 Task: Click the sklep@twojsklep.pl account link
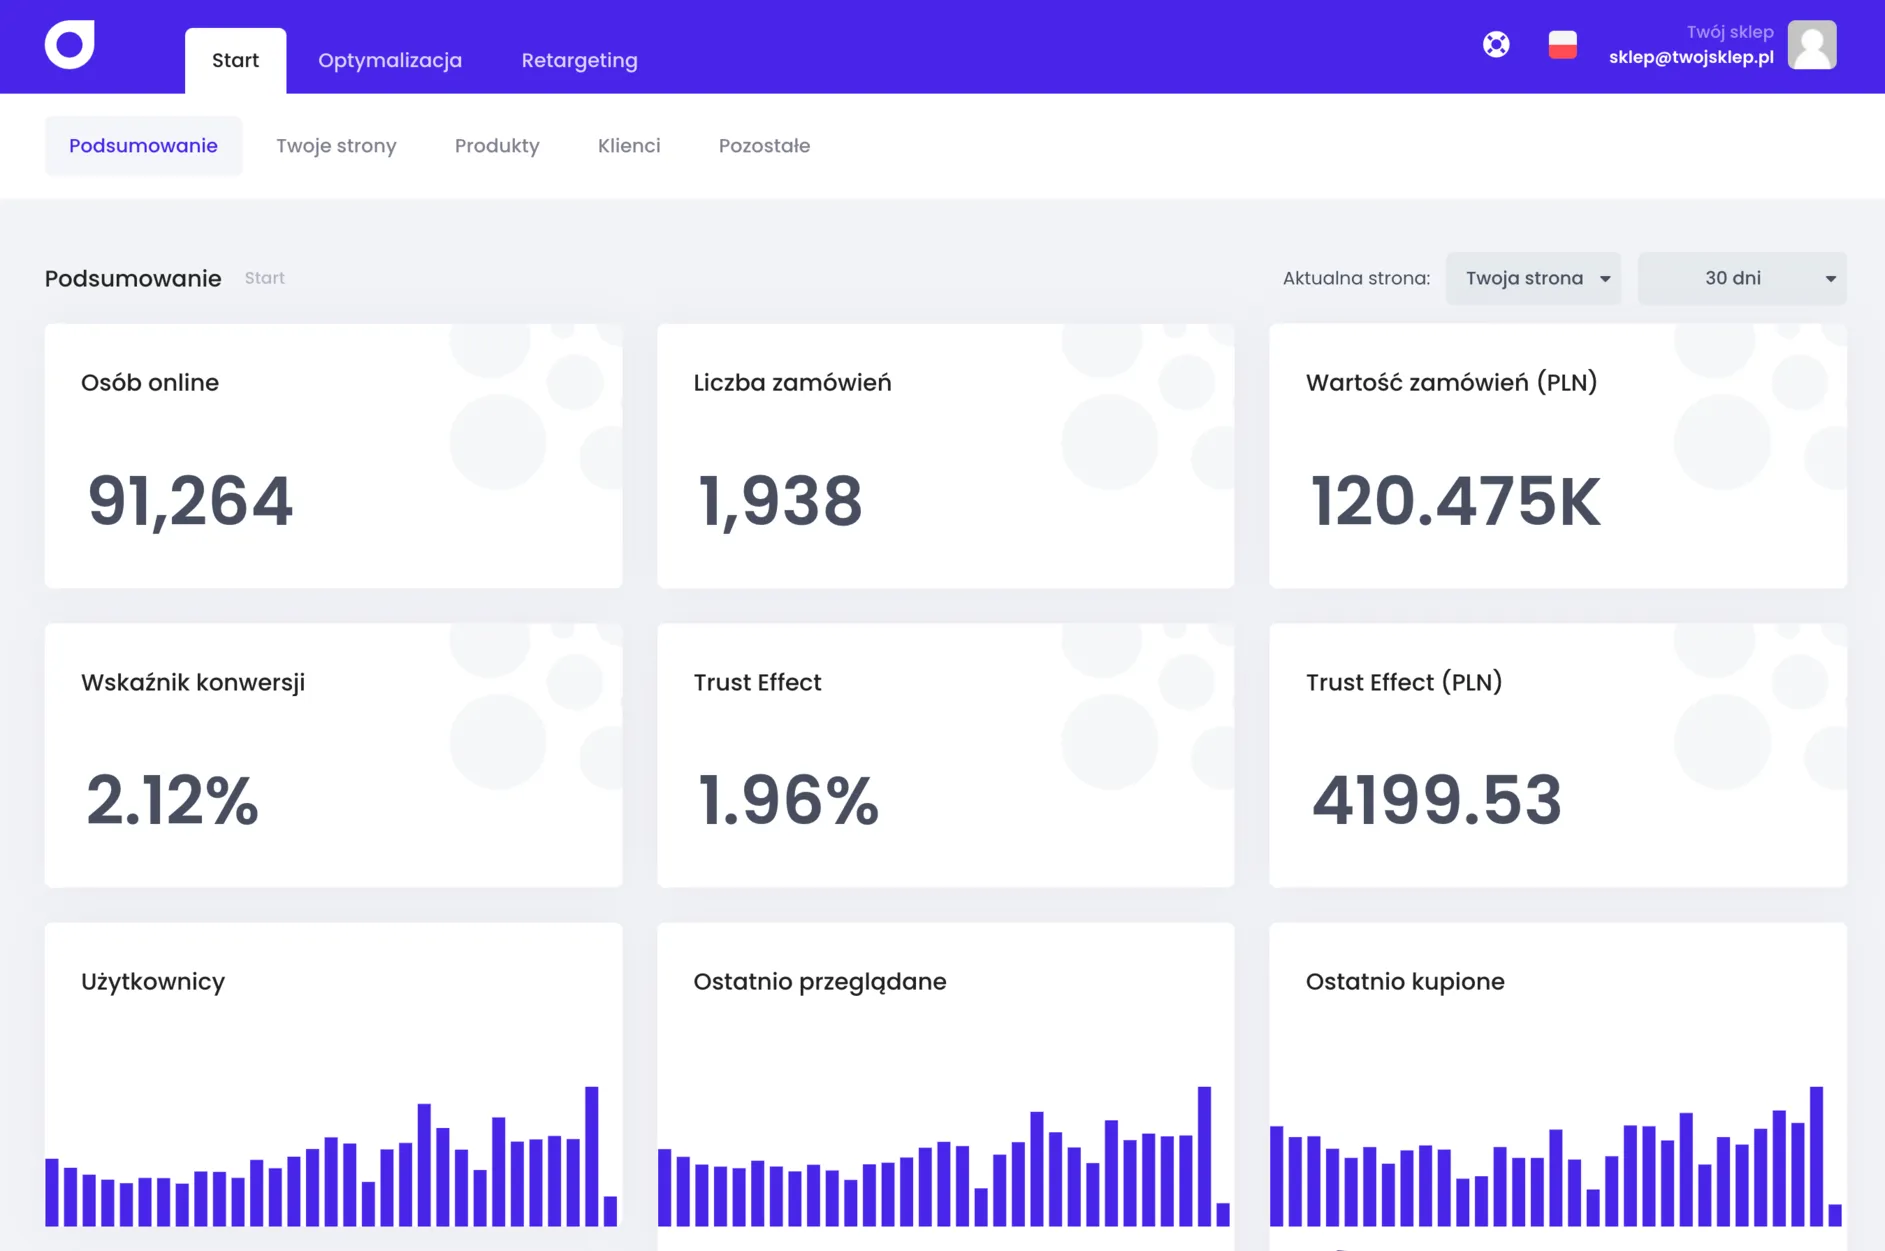(x=1691, y=57)
